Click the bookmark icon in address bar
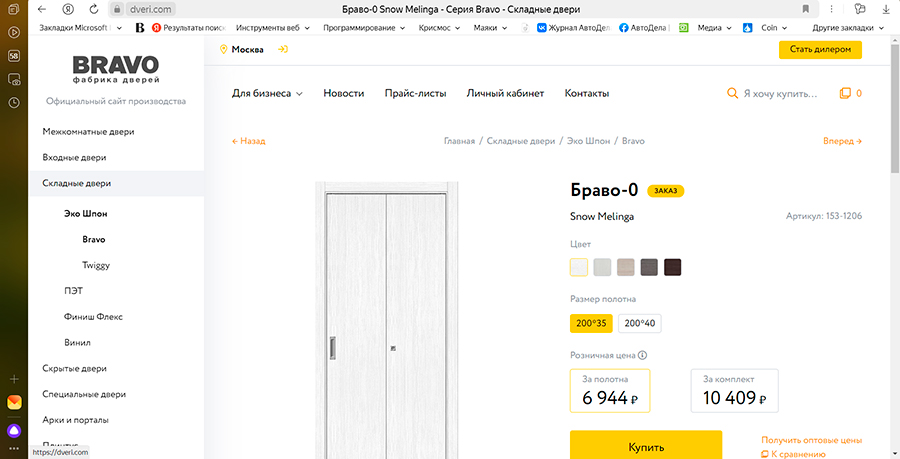Screen dimensions: 900x459 pyautogui.click(x=806, y=9)
